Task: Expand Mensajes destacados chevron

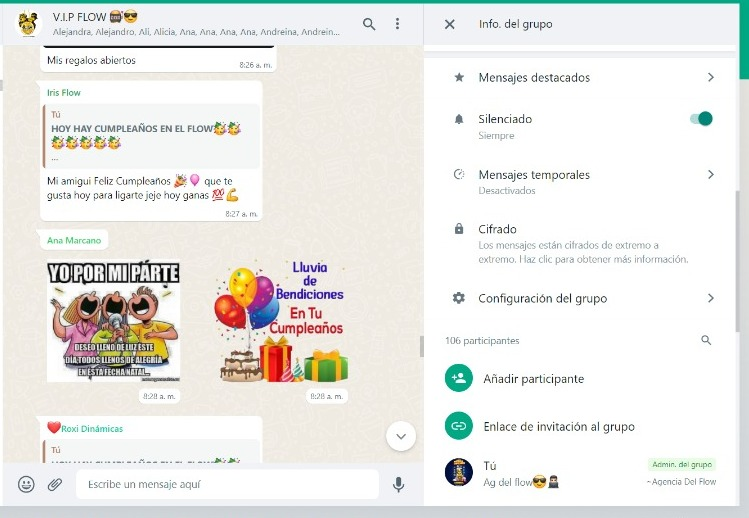Action: point(711,77)
